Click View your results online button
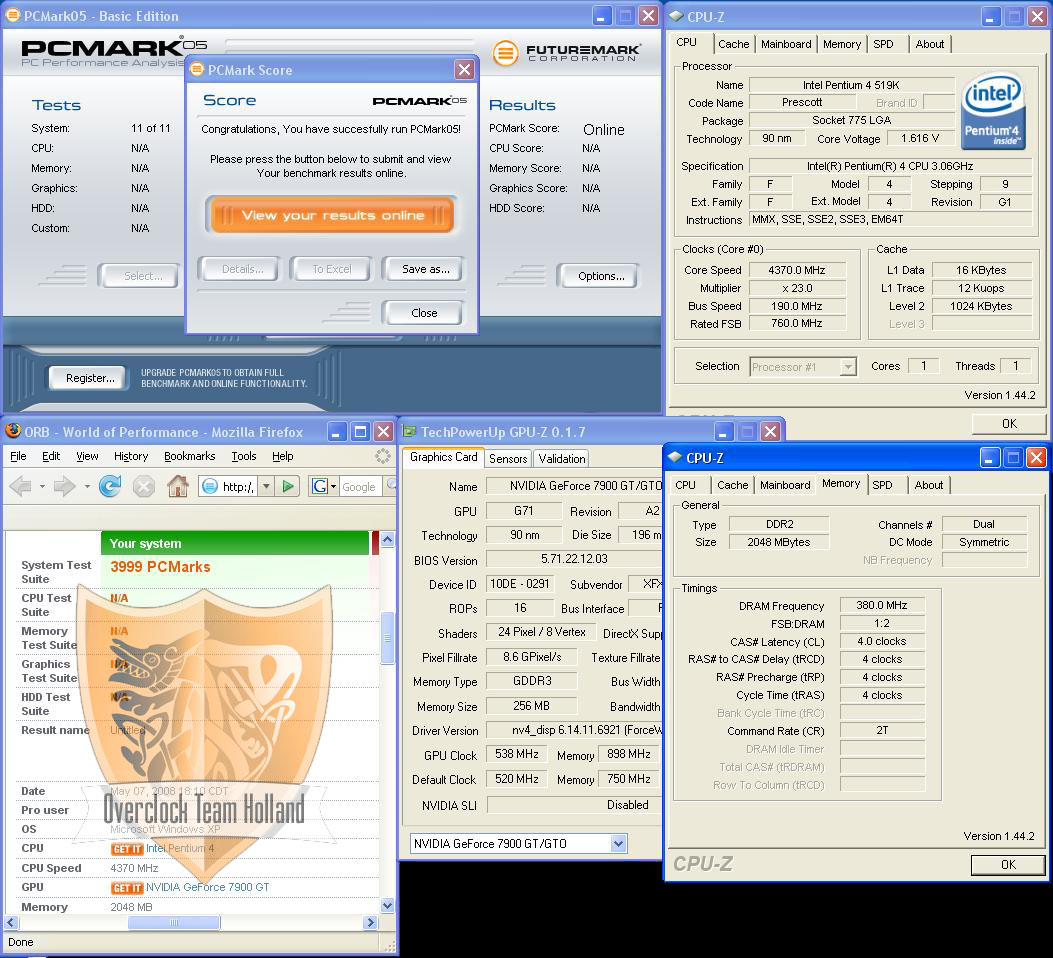Image resolution: width=1053 pixels, height=958 pixels. (x=332, y=215)
